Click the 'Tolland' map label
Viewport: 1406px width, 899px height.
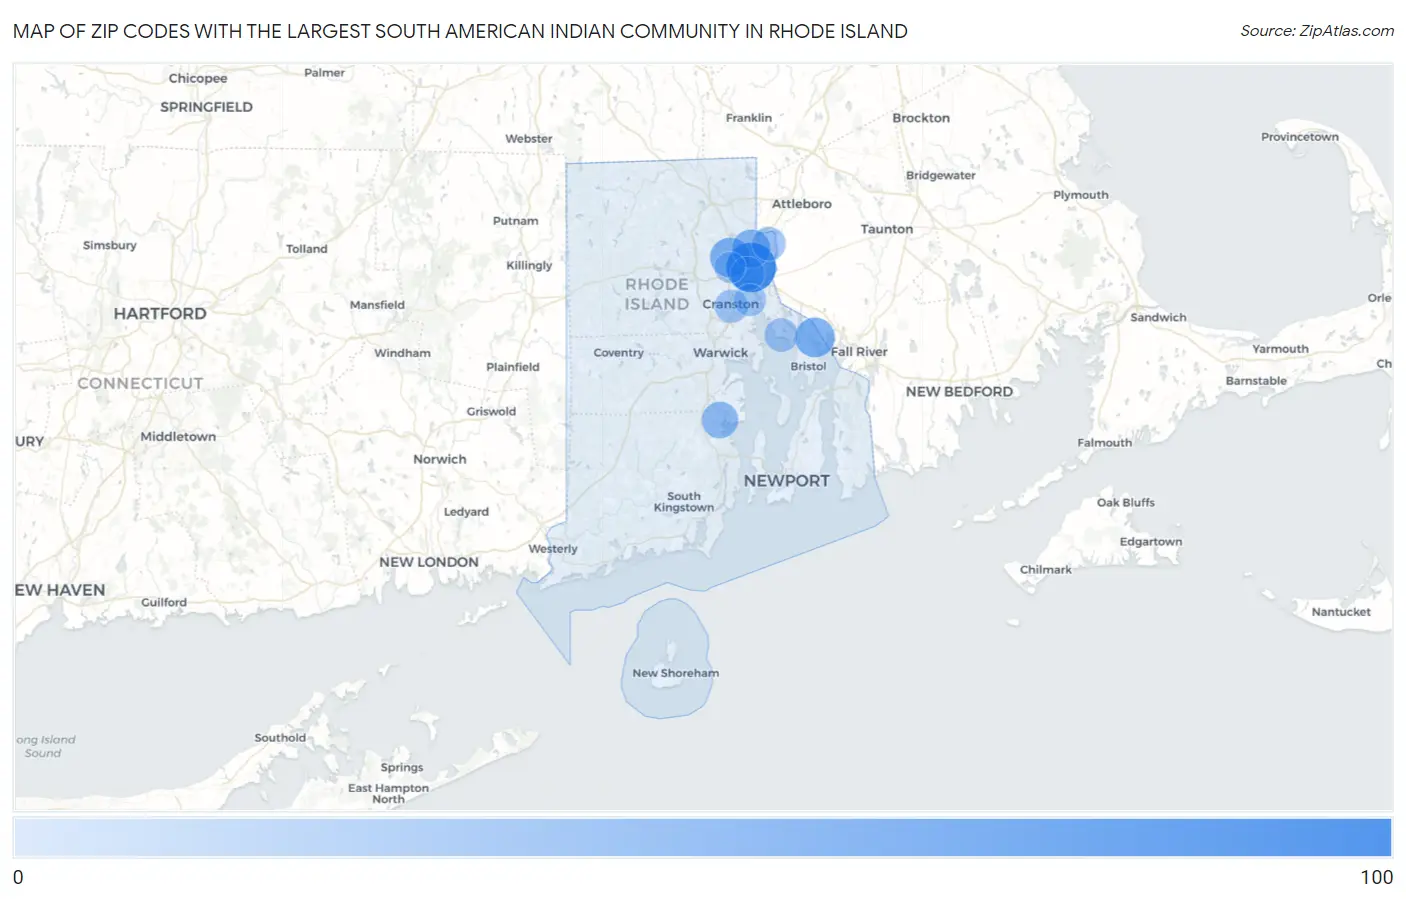[x=306, y=249]
